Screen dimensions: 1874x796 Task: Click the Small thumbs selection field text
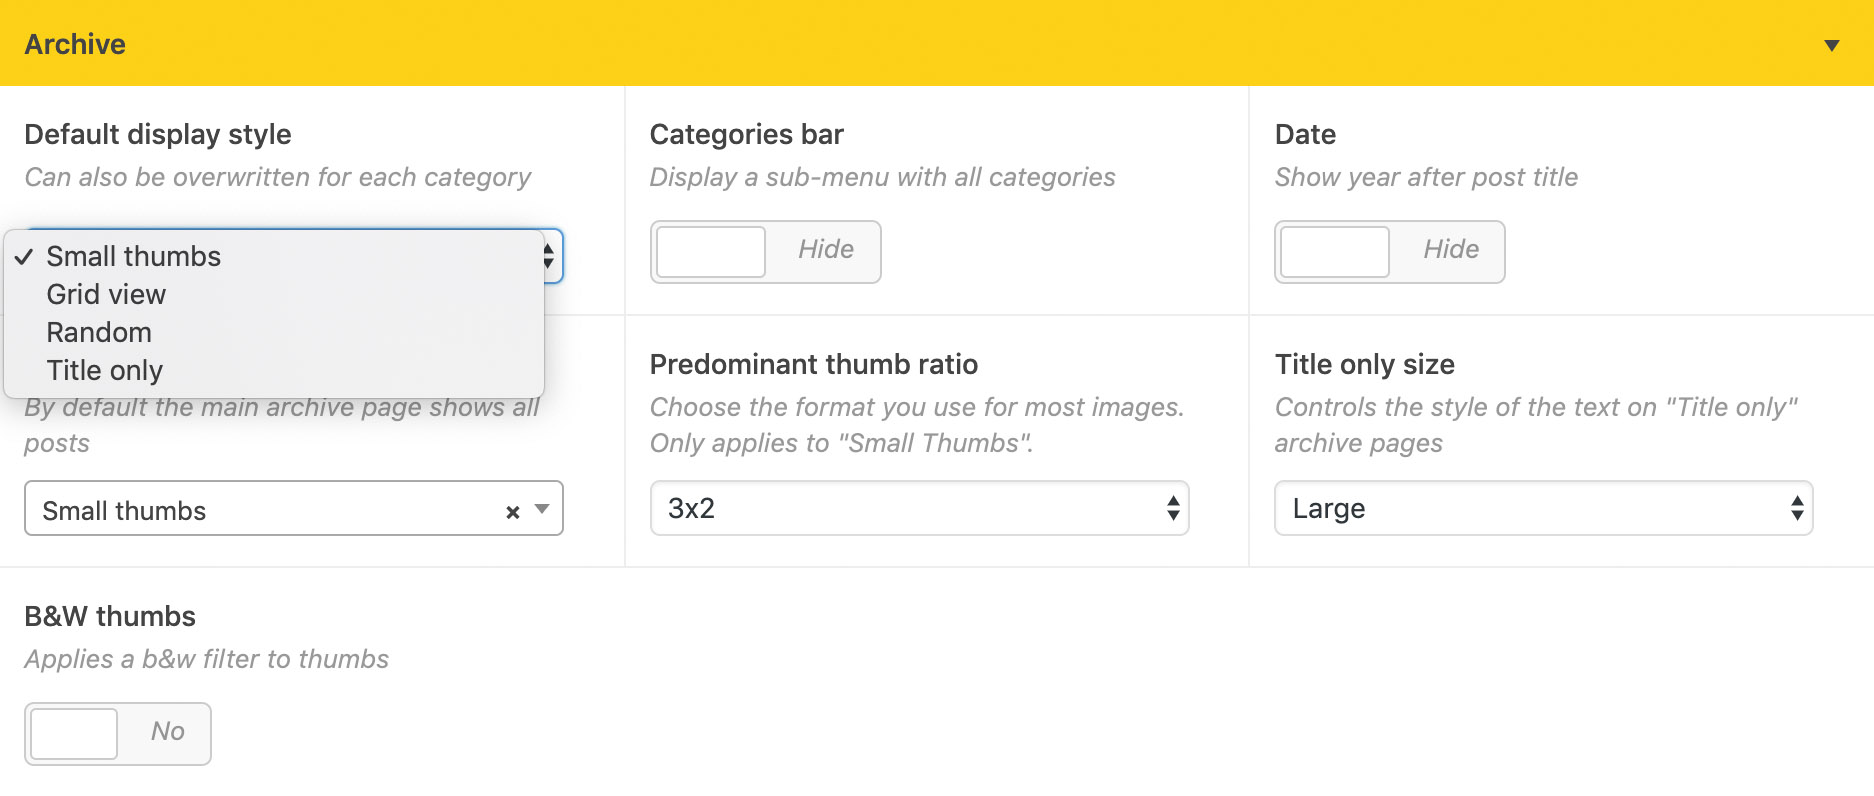pyautogui.click(x=124, y=511)
